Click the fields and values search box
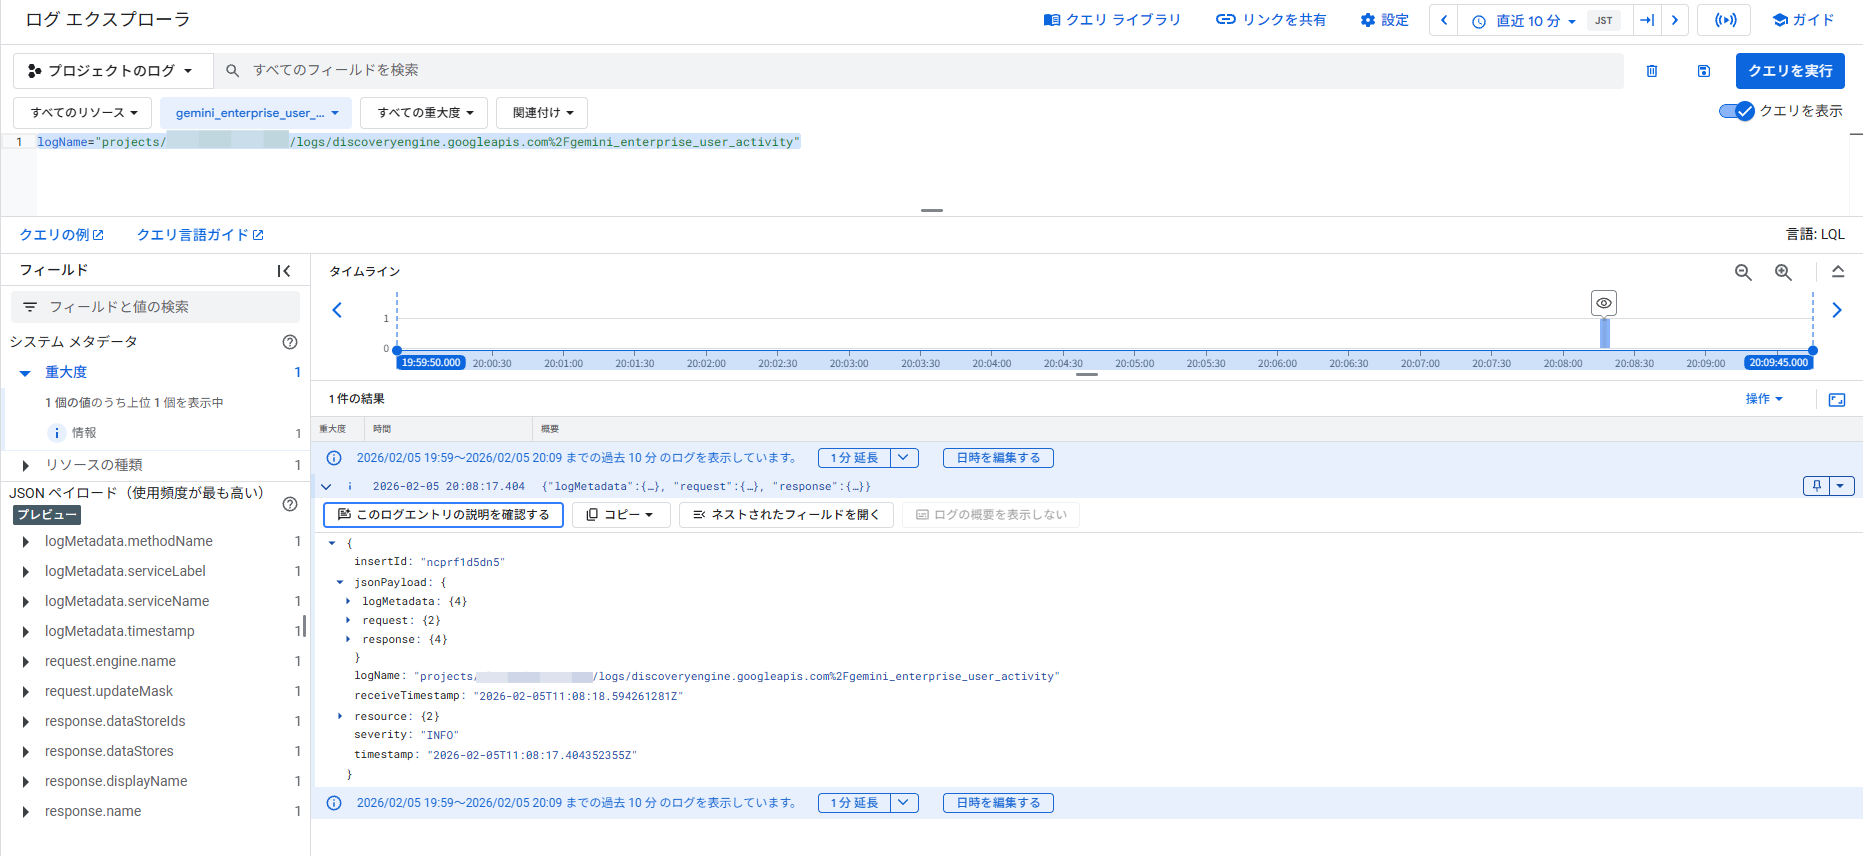The width and height of the screenshot is (1866, 856). (155, 307)
